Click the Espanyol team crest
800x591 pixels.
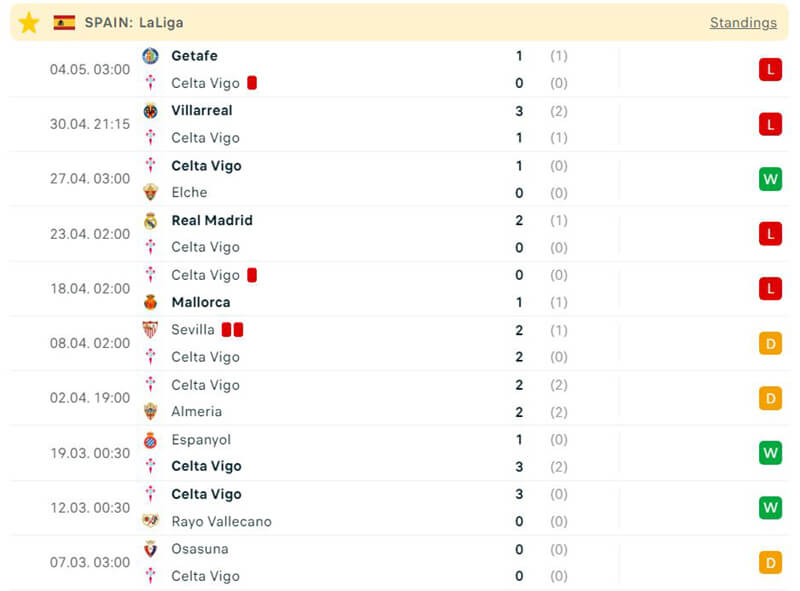(150, 440)
